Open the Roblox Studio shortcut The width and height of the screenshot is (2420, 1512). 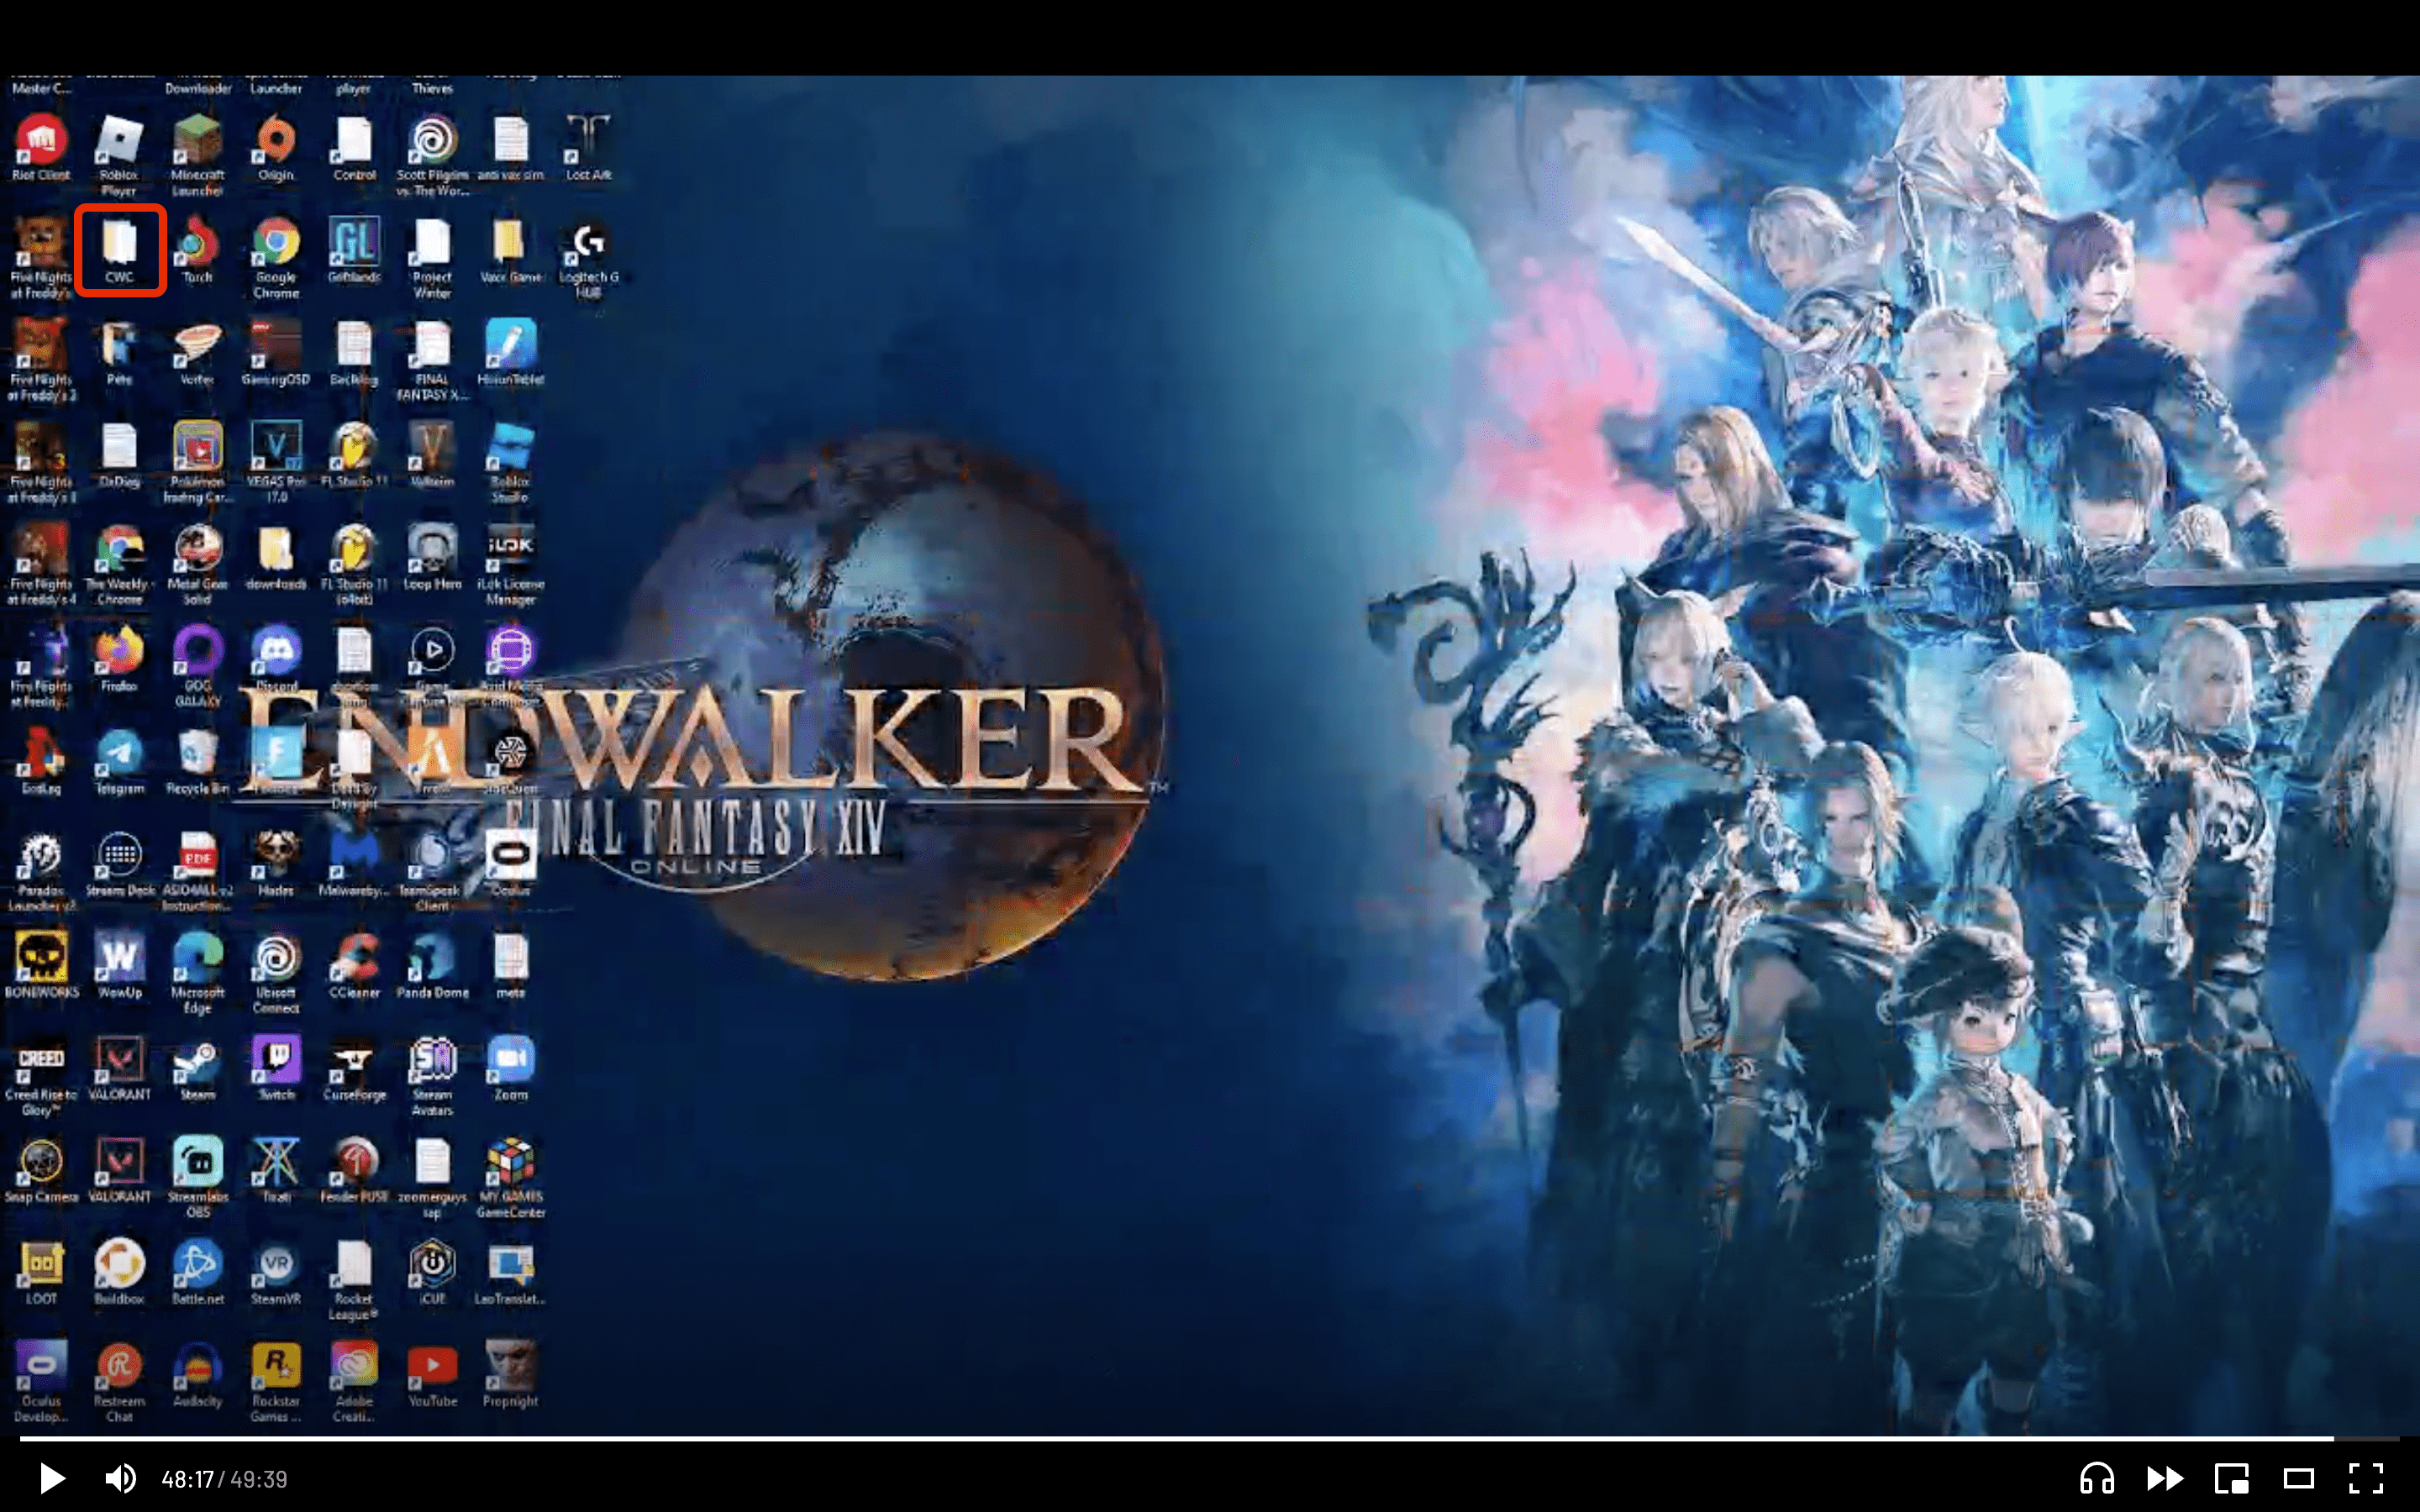point(510,462)
